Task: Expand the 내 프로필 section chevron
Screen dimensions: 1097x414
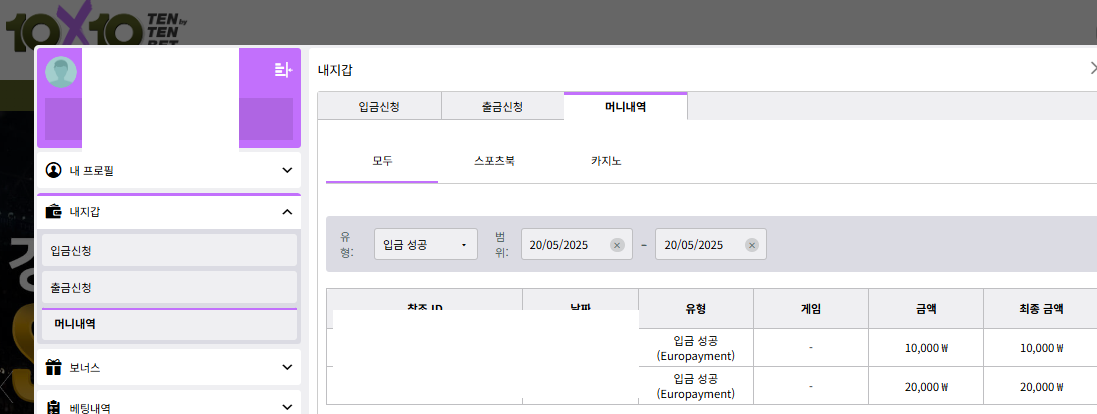Action: coord(287,171)
